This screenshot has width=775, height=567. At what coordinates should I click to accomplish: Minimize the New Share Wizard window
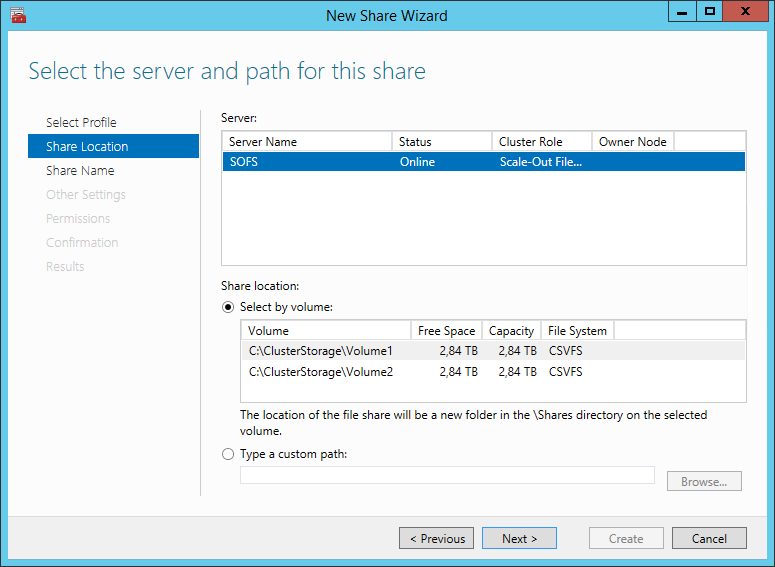tap(682, 11)
